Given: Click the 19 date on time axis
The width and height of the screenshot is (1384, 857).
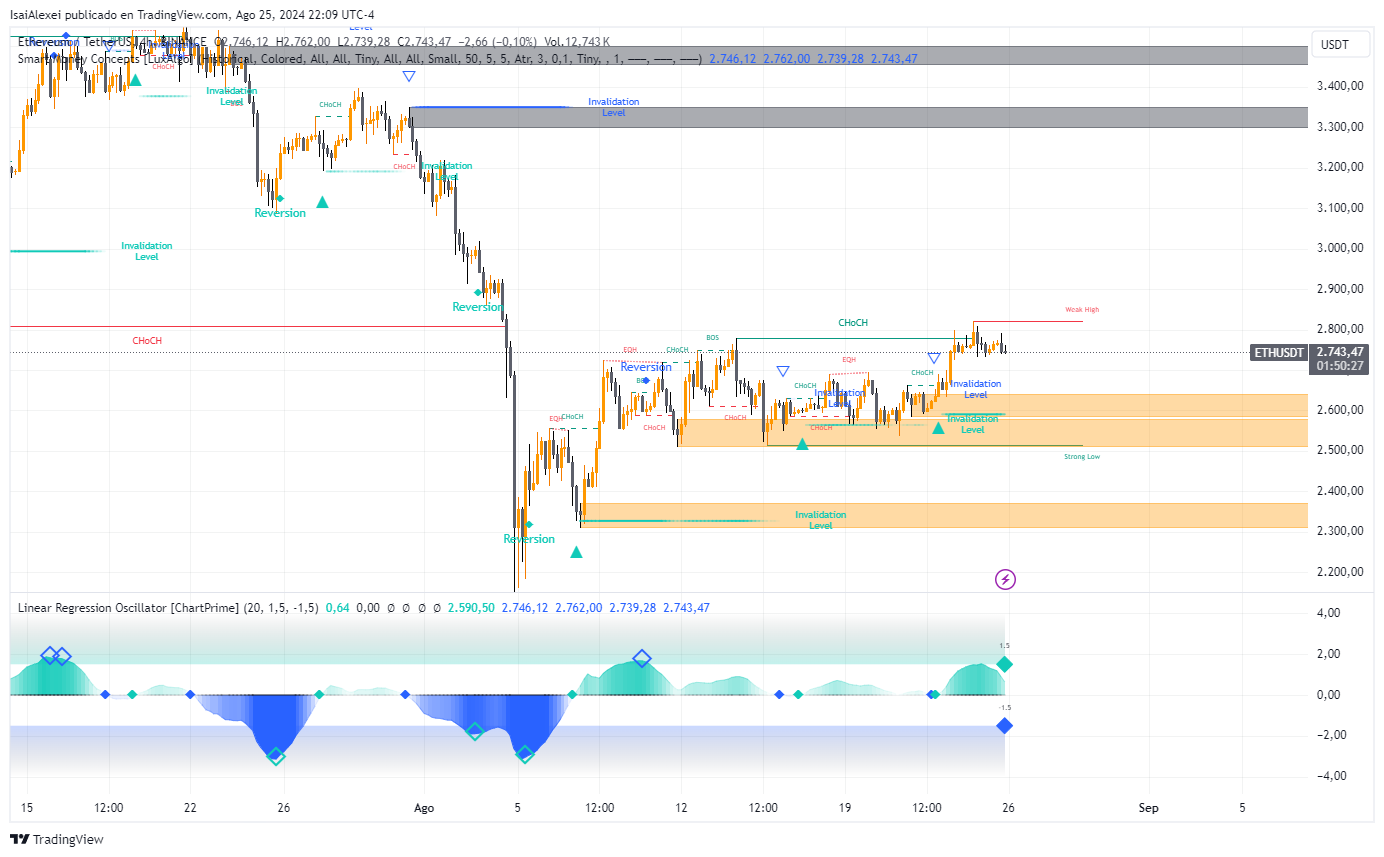Looking at the screenshot, I should point(845,807).
